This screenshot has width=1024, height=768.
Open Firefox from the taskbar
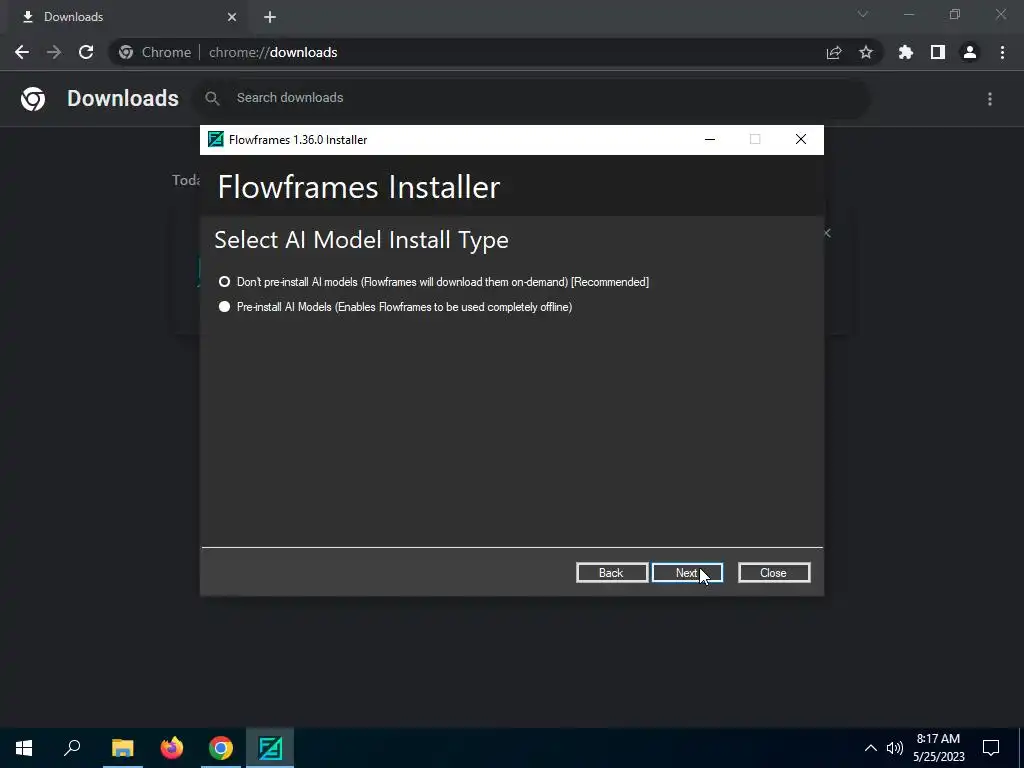click(172, 748)
